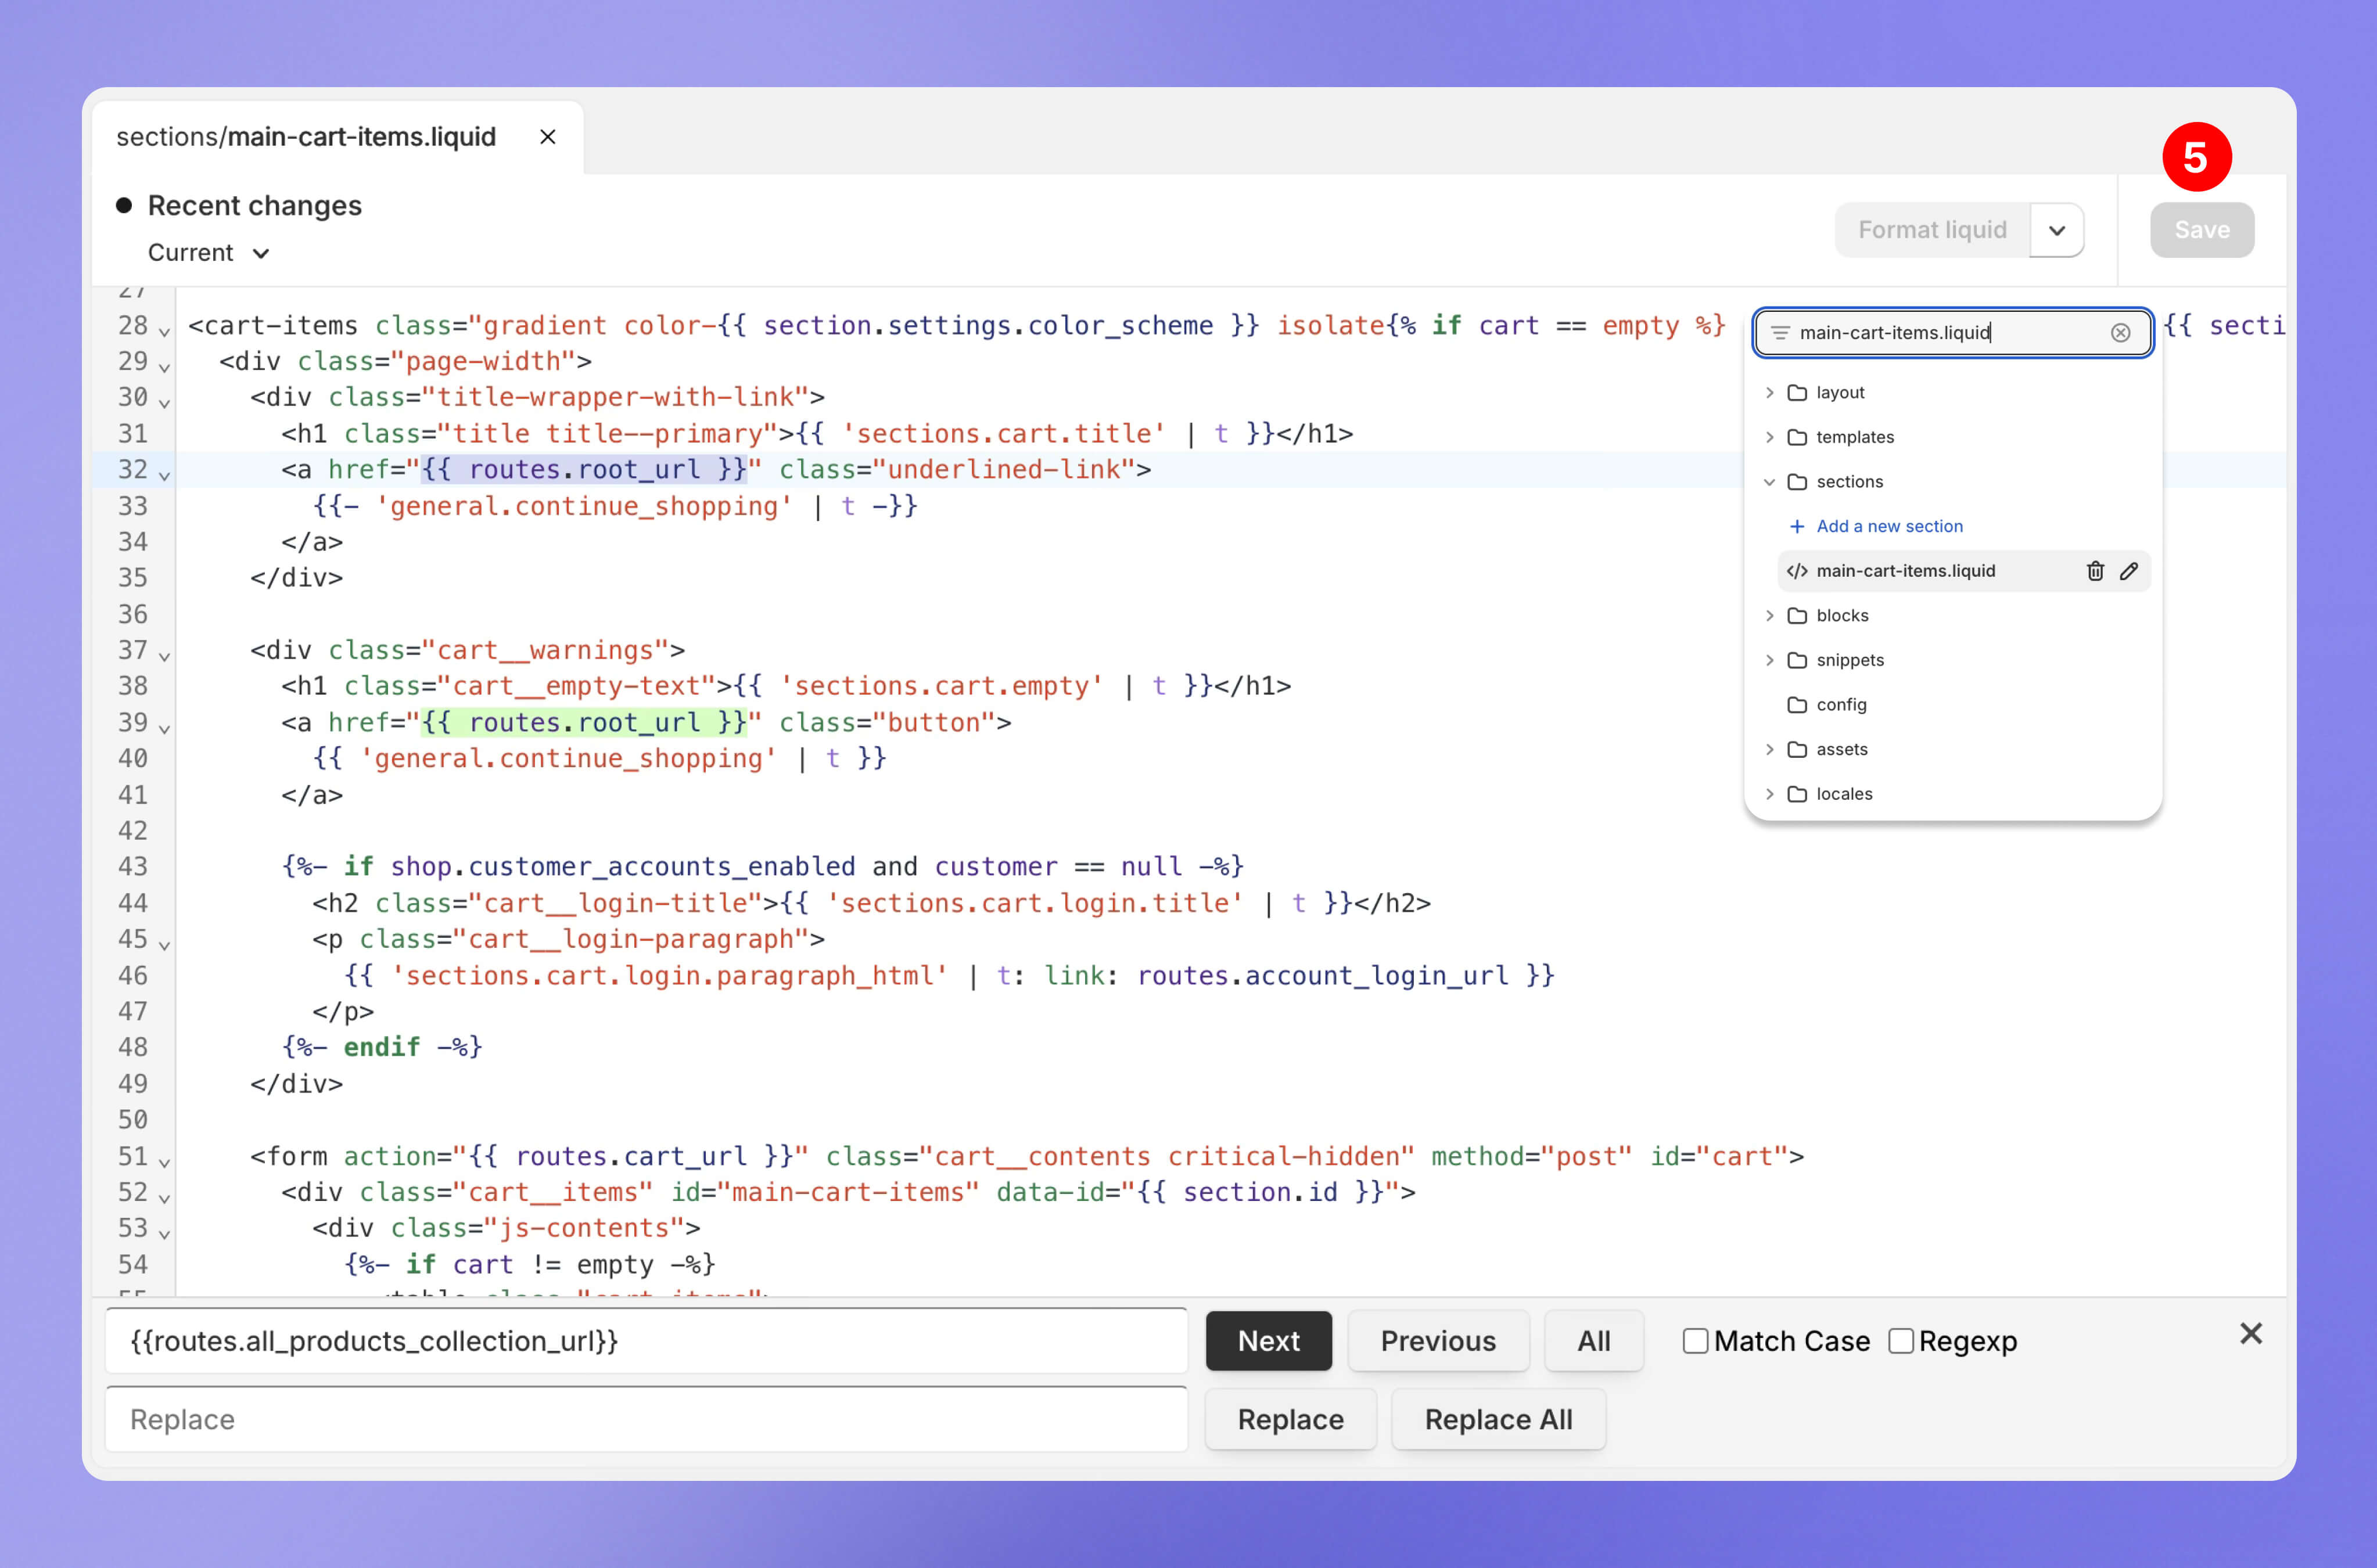Click the config folder icon
The width and height of the screenshot is (2377, 1568).
(1797, 705)
